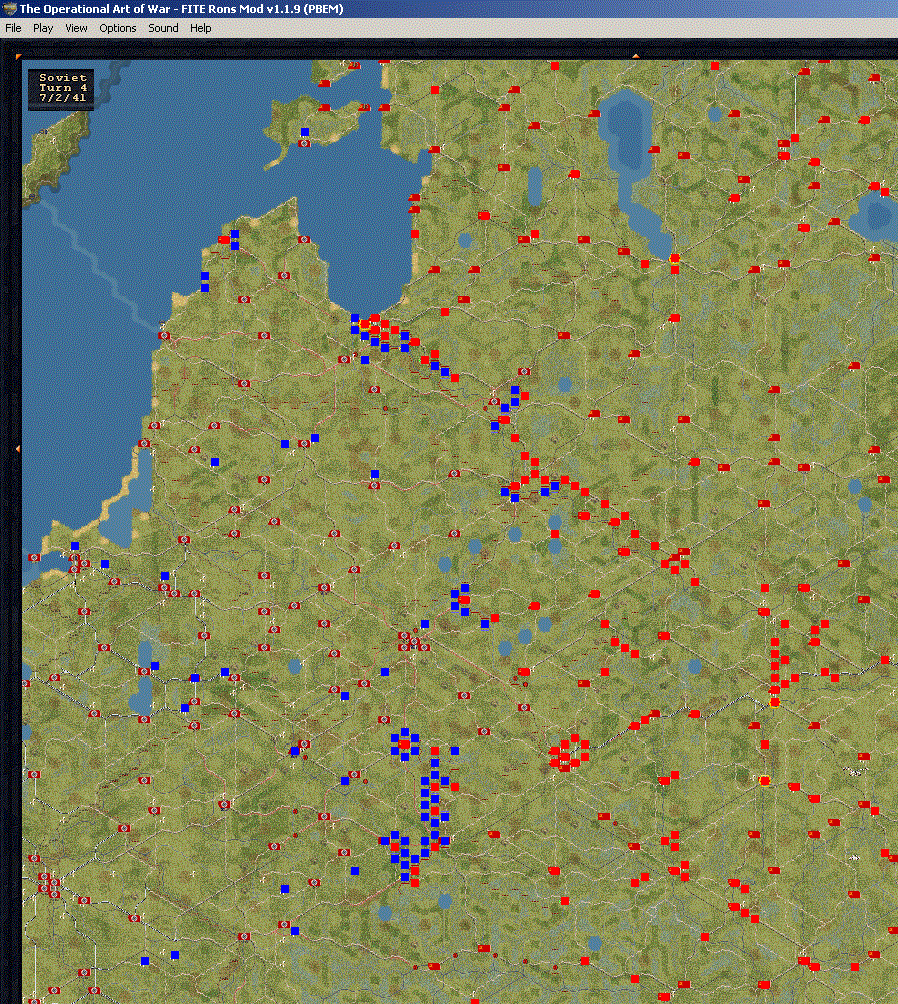This screenshot has height=1004, width=898.
Task: Click the orange scroll arrow on left map edge
Action: click(x=17, y=449)
